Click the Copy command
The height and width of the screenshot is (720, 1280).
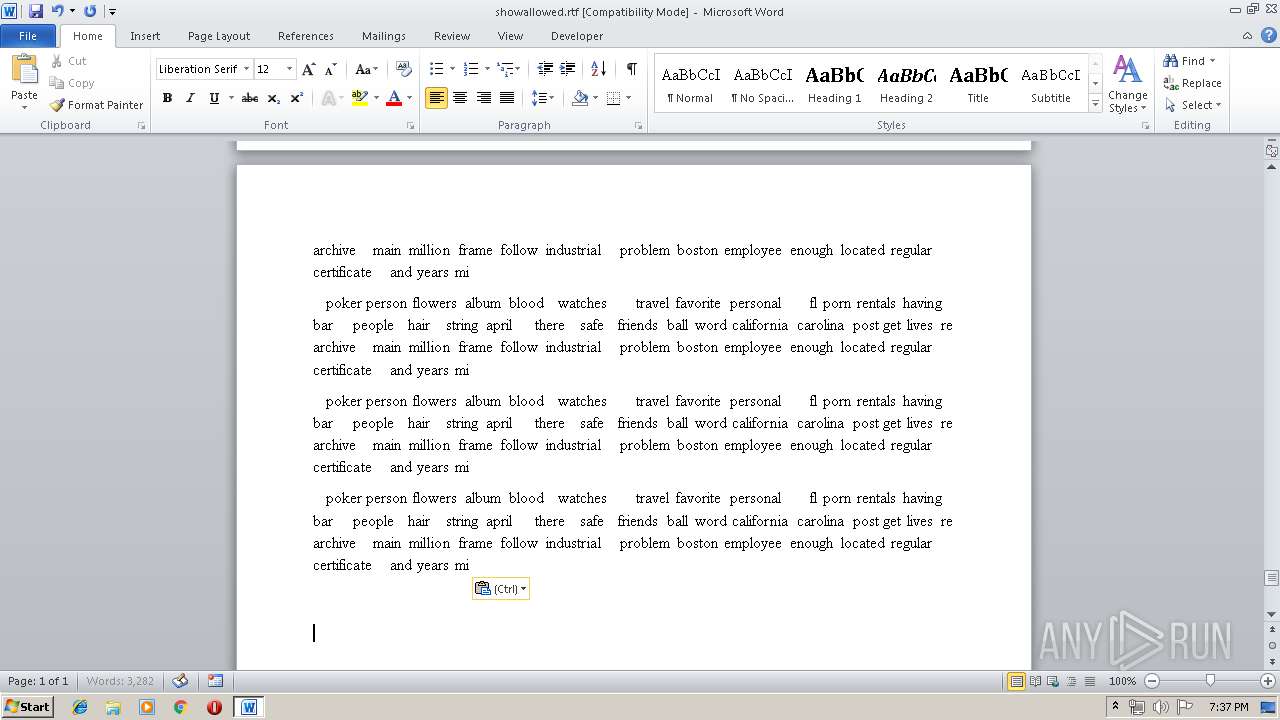click(x=72, y=83)
